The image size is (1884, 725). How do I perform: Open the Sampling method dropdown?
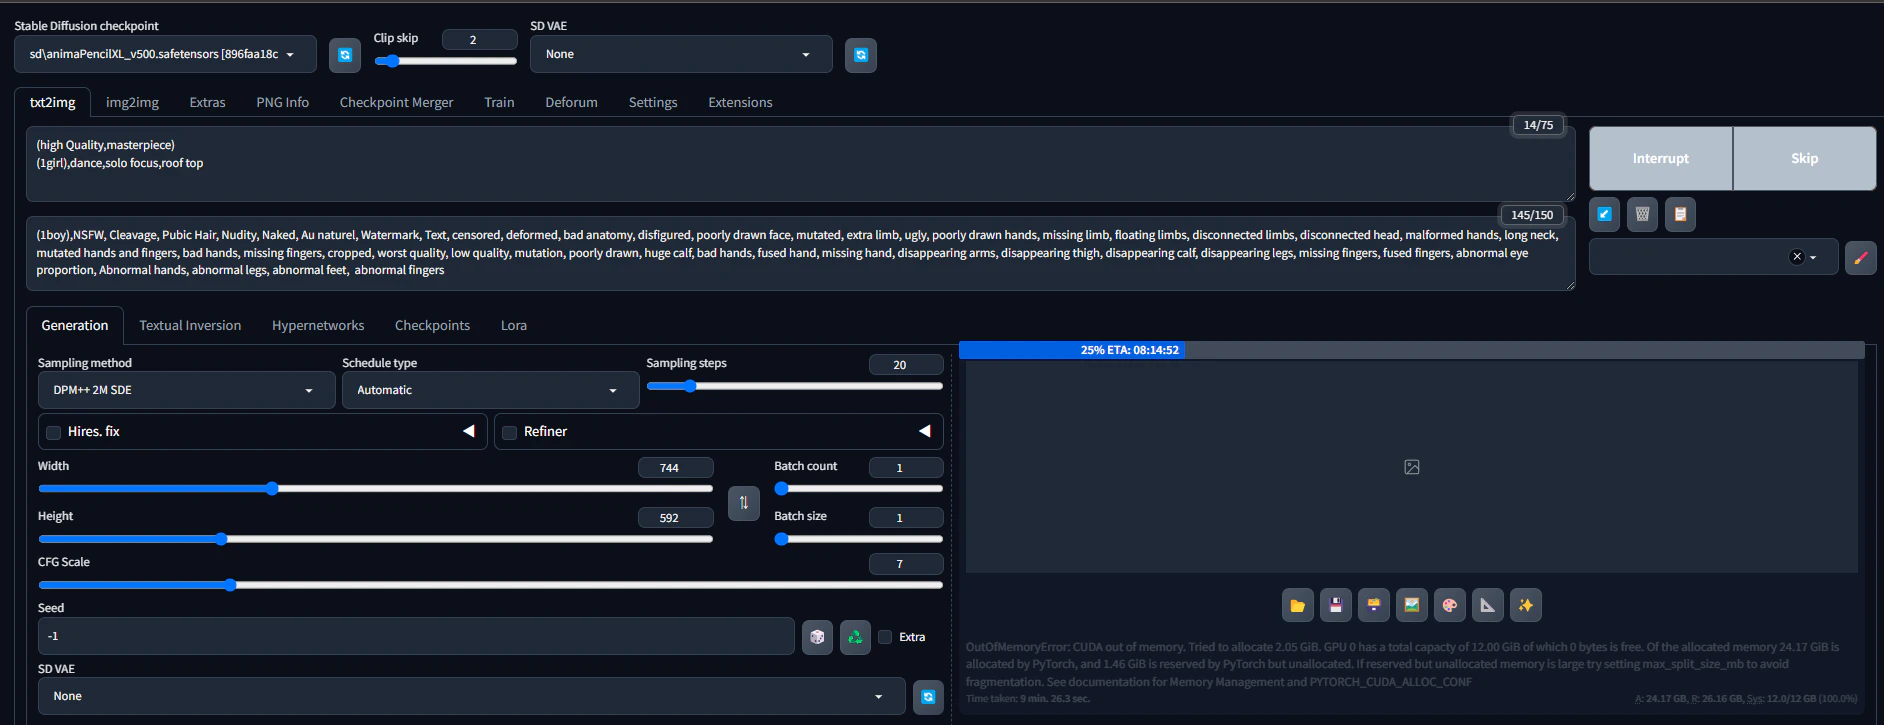coord(186,390)
